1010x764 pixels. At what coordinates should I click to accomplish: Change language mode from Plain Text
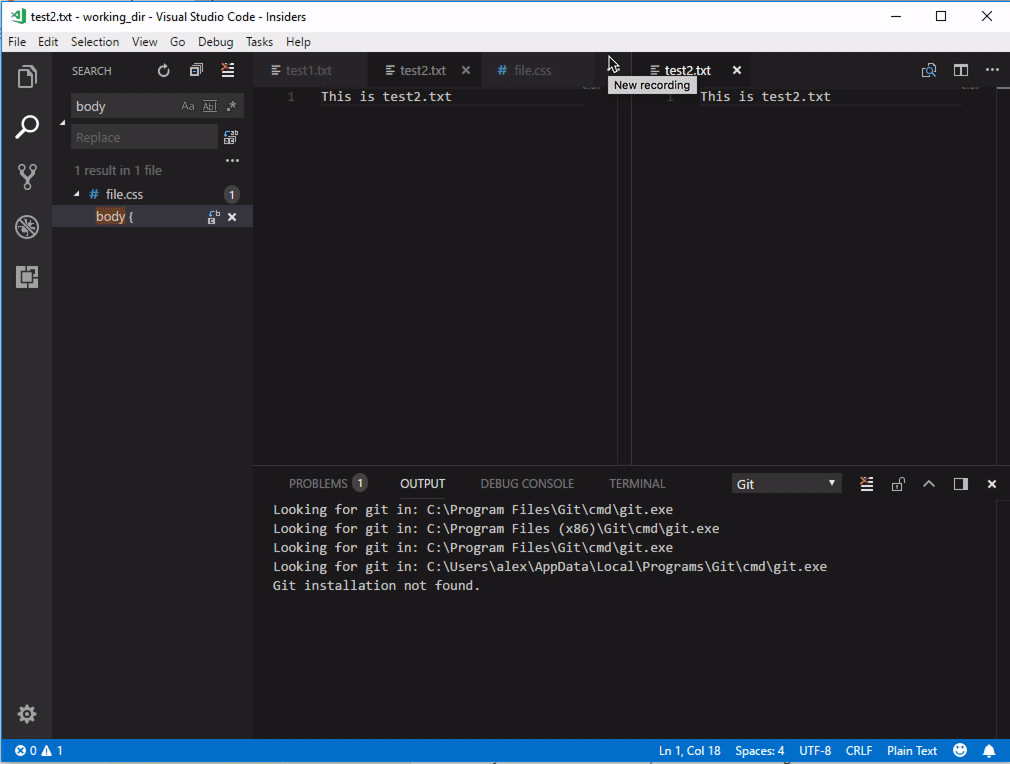[911, 750]
